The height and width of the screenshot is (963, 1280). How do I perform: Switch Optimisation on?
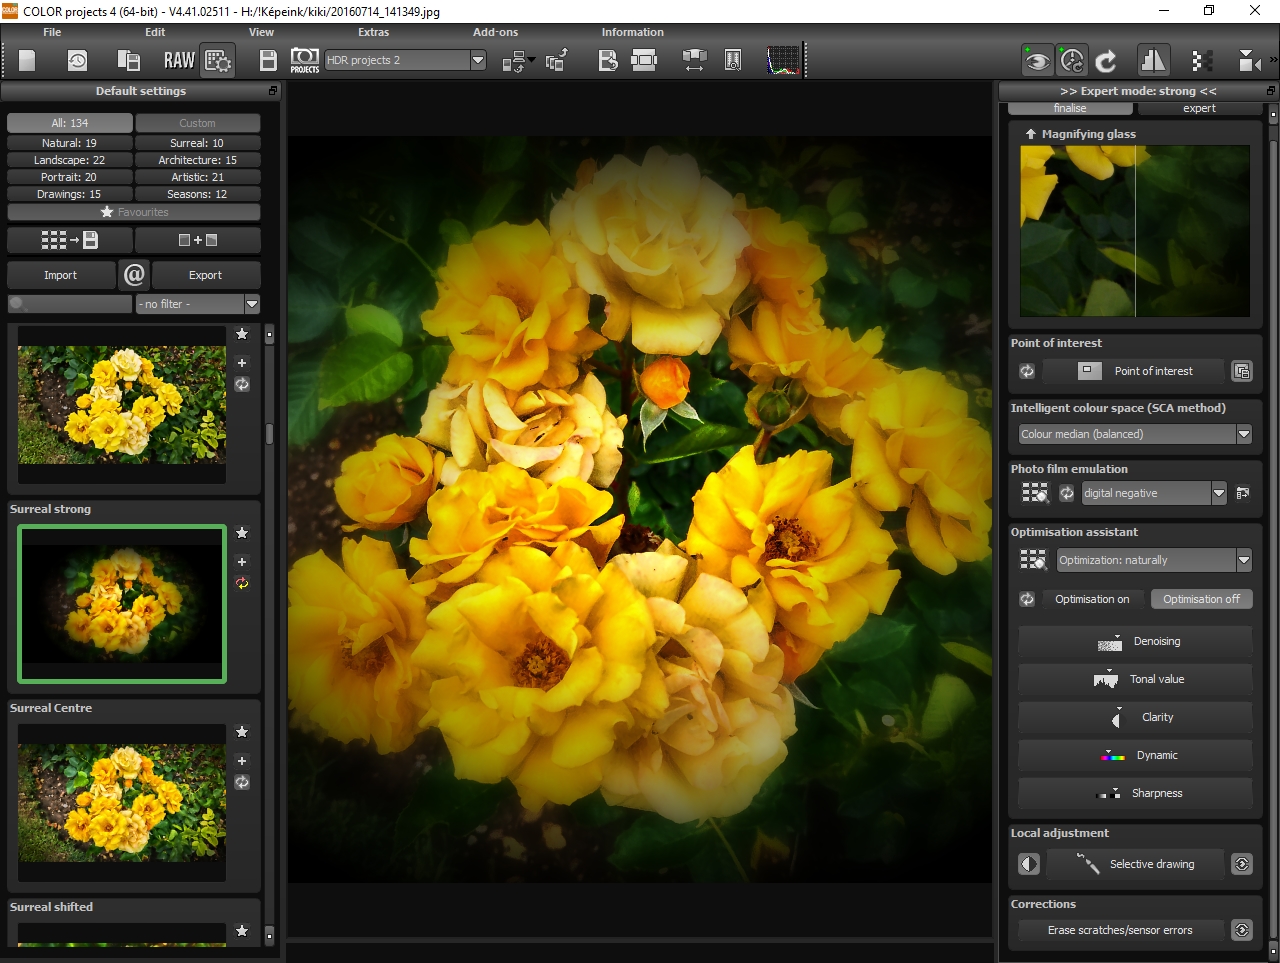[x=1092, y=599]
